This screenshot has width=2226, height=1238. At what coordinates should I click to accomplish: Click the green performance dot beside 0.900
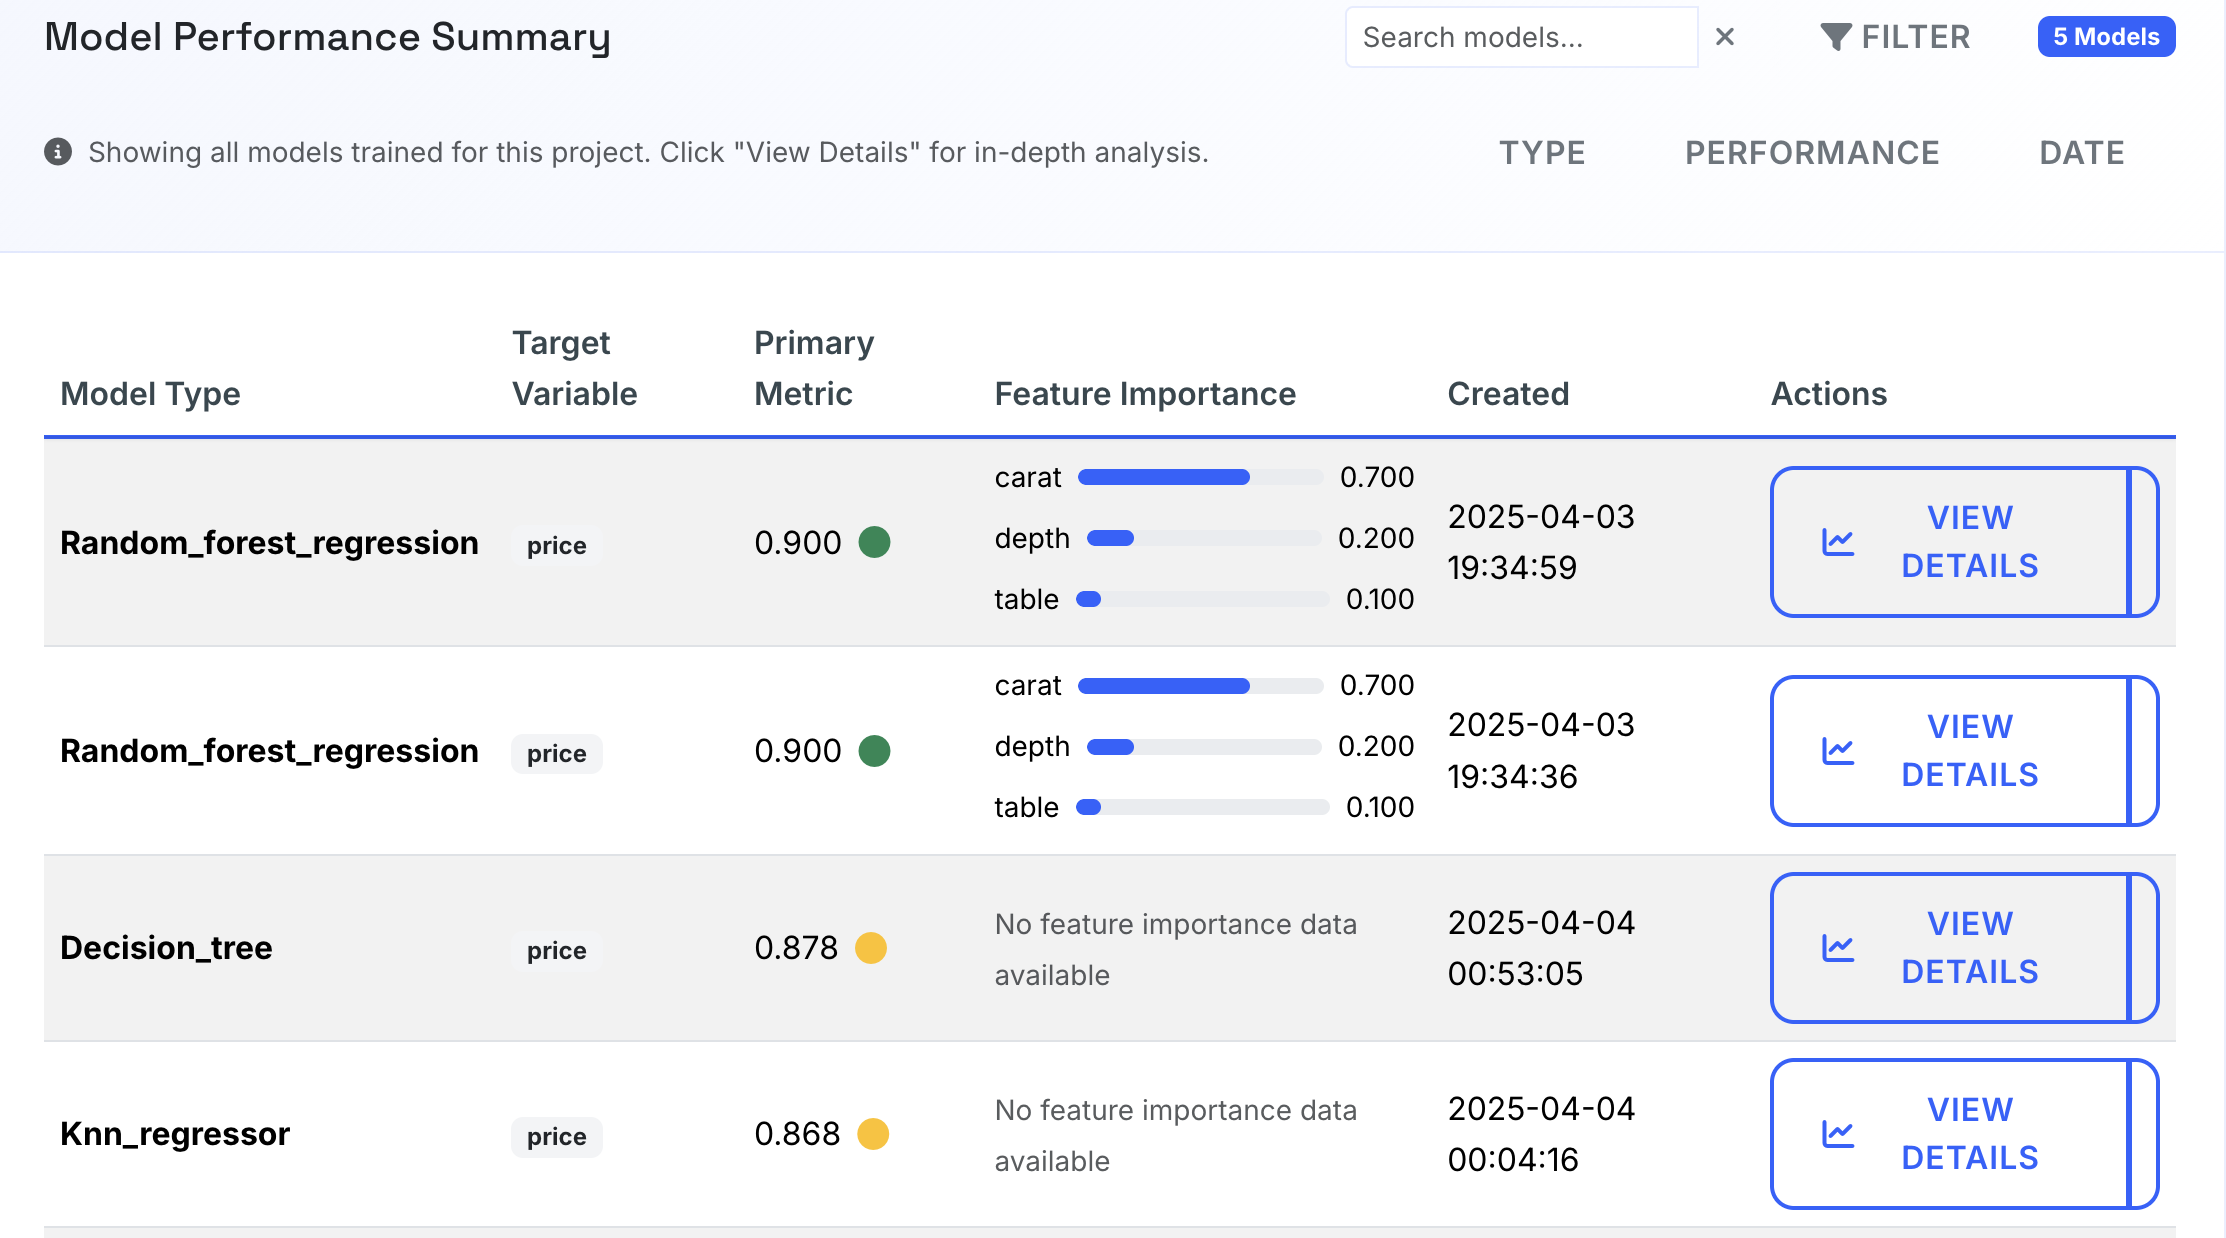pos(874,542)
